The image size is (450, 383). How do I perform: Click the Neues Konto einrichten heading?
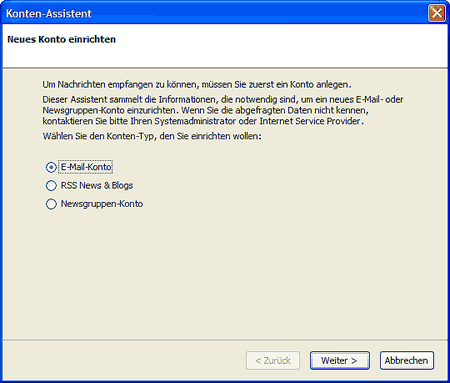pyautogui.click(x=62, y=39)
